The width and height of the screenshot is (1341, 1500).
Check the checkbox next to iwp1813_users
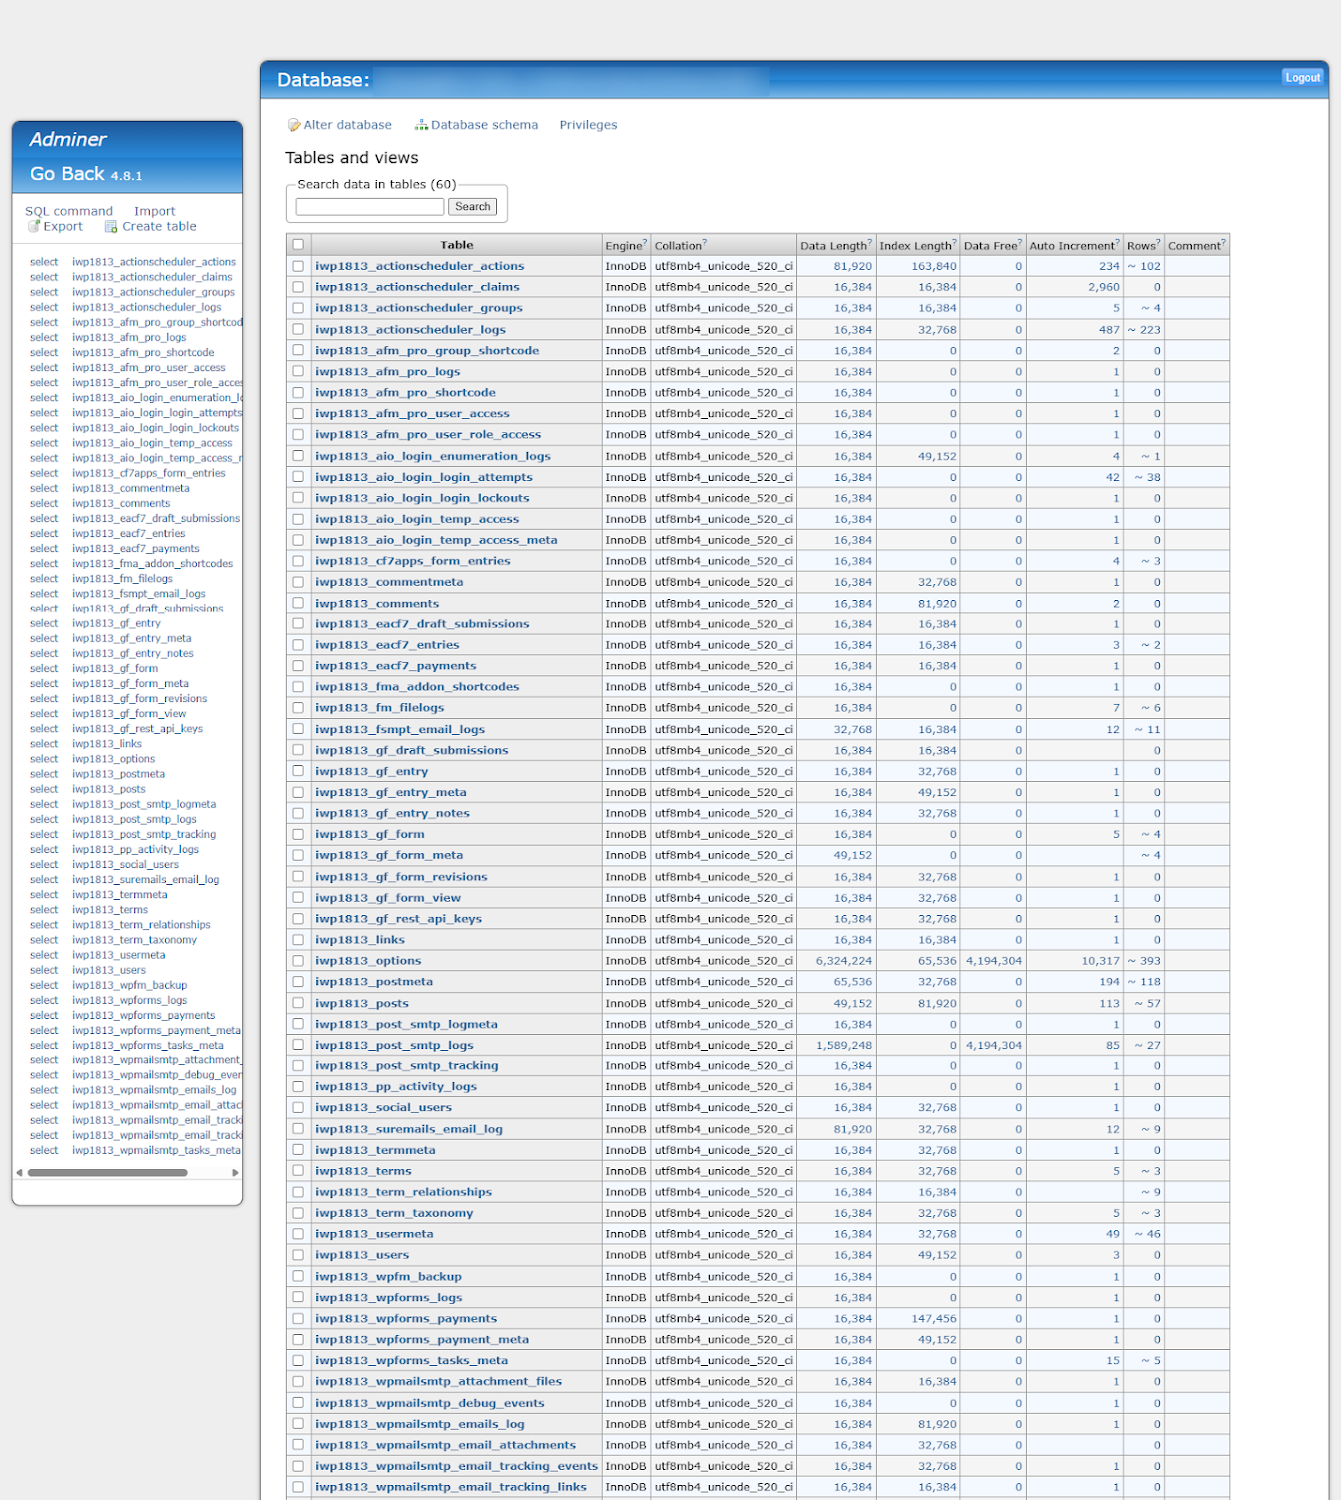click(x=297, y=1254)
